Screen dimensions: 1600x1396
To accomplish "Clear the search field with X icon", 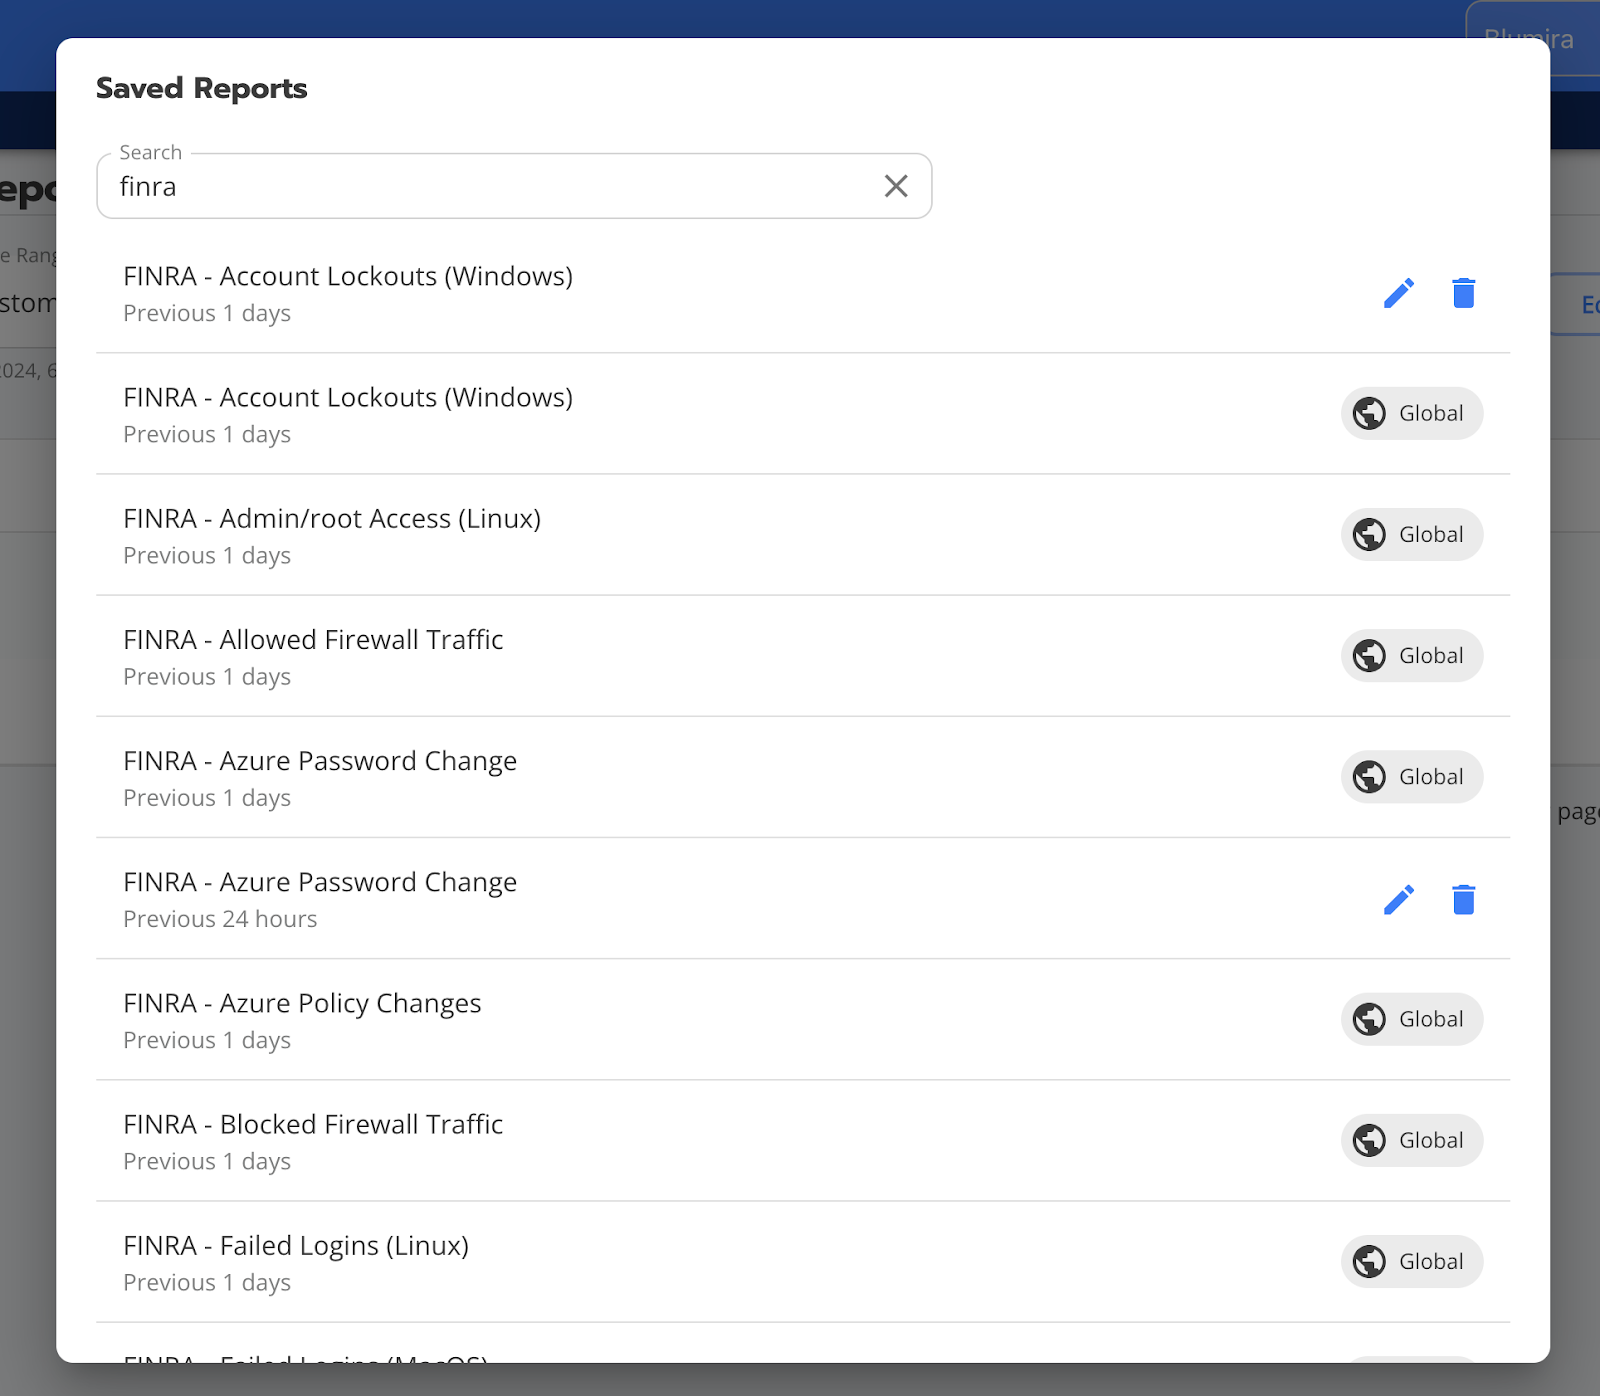I will (896, 186).
